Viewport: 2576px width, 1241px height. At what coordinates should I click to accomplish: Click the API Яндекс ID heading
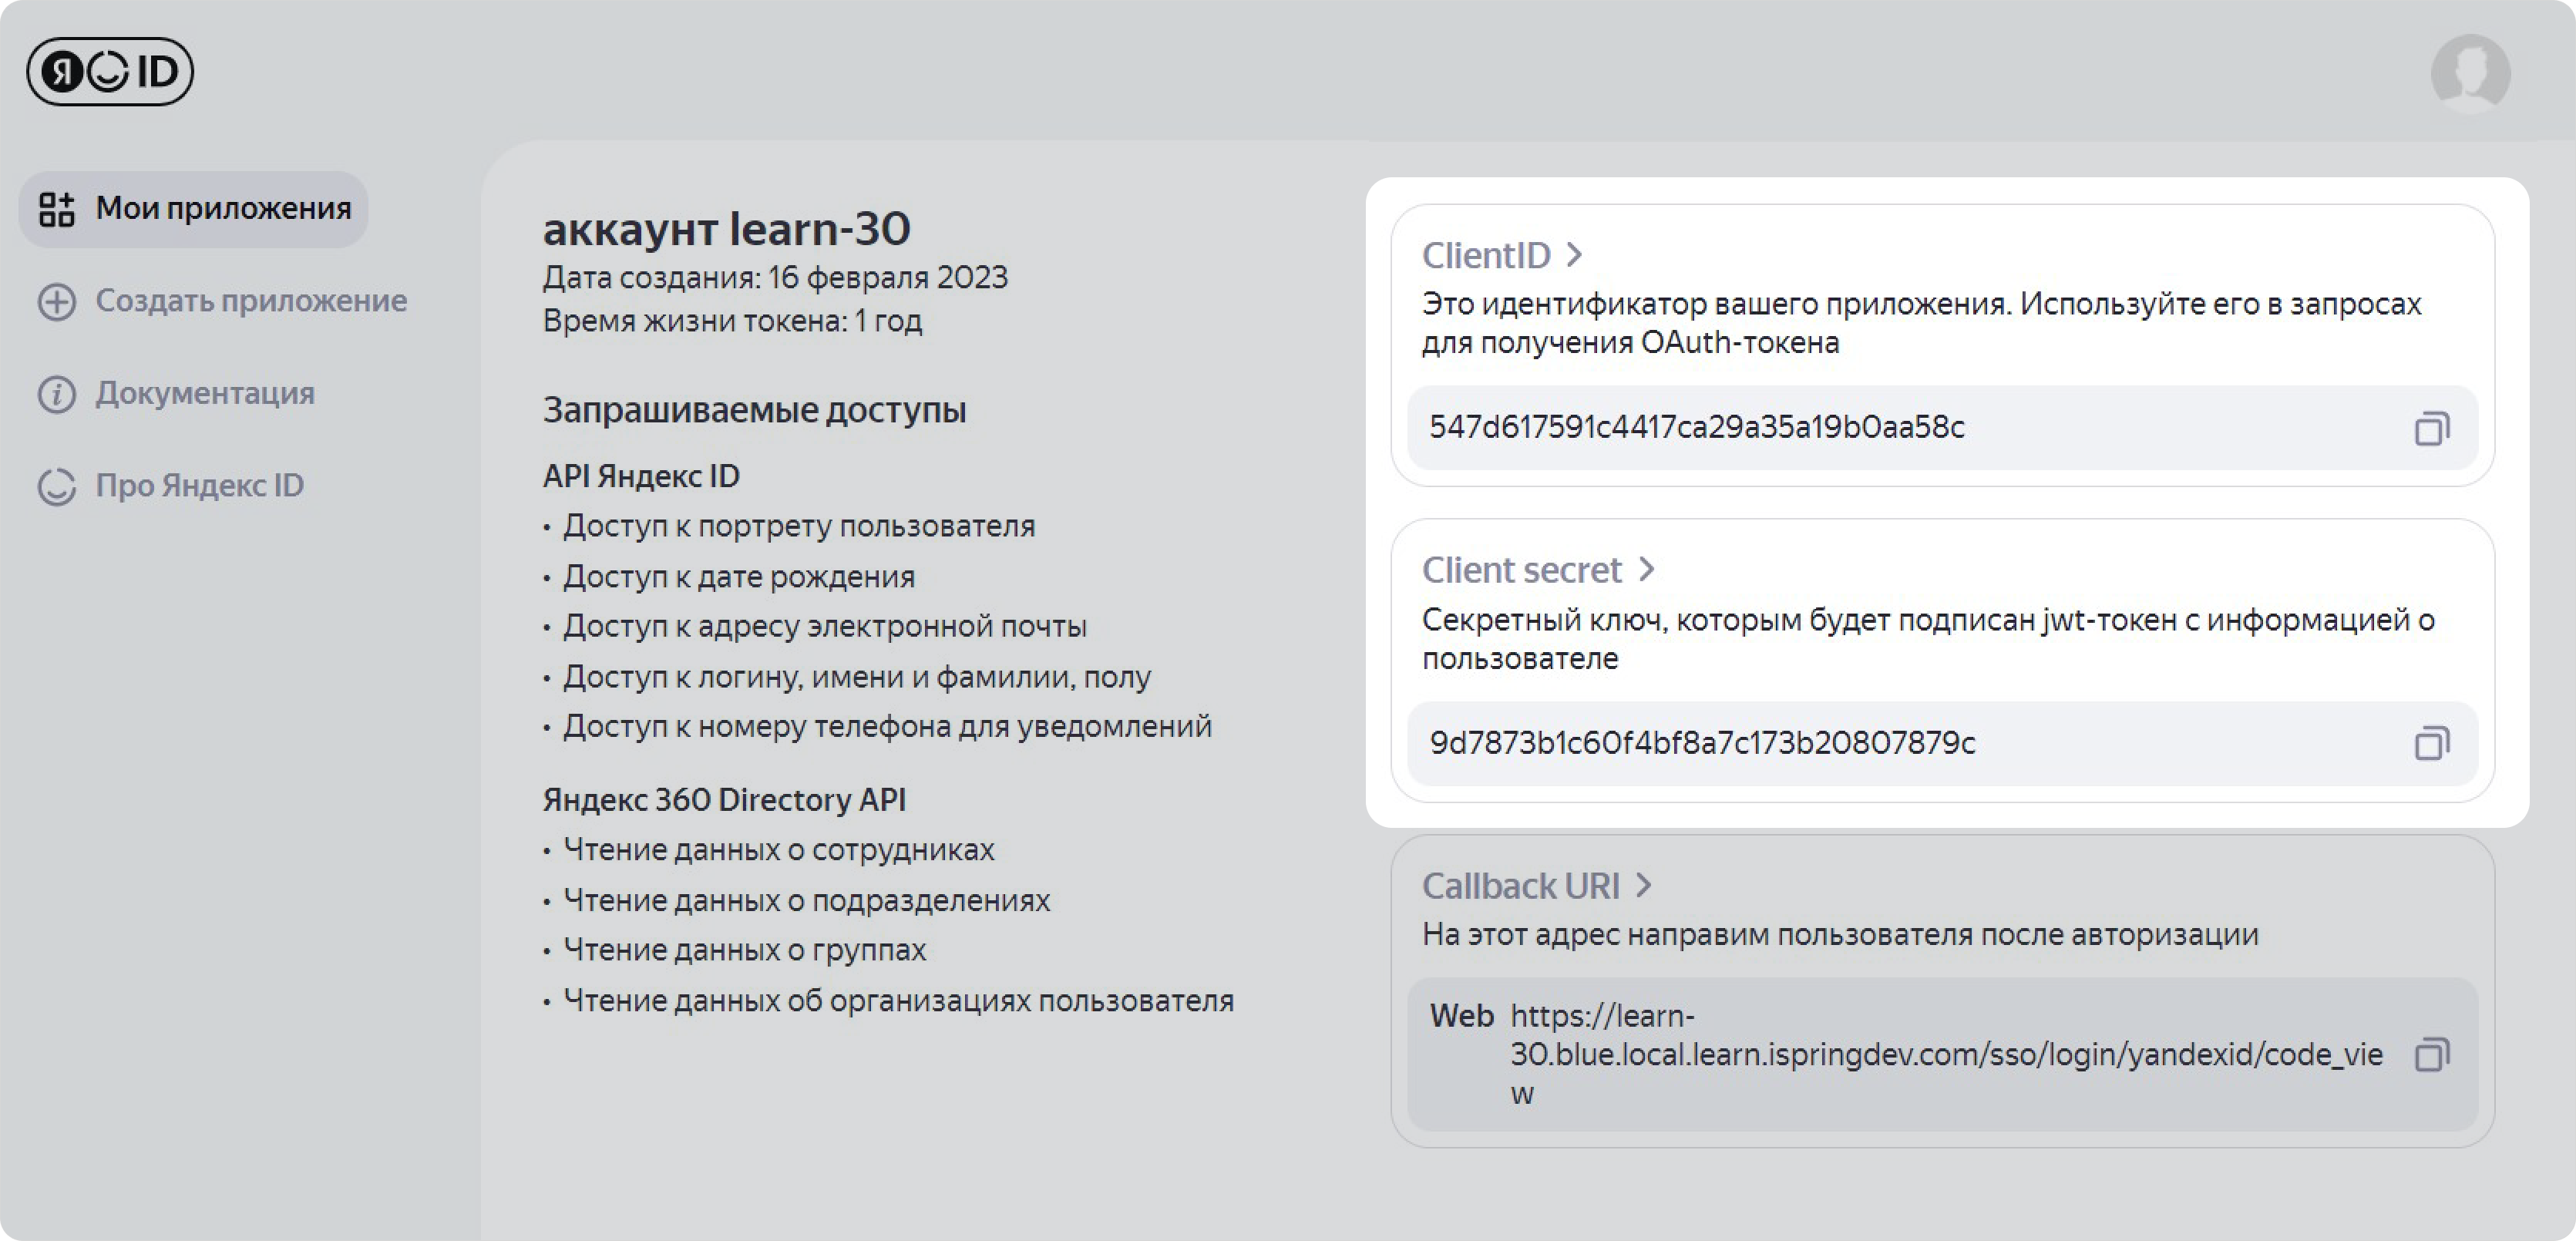click(641, 476)
